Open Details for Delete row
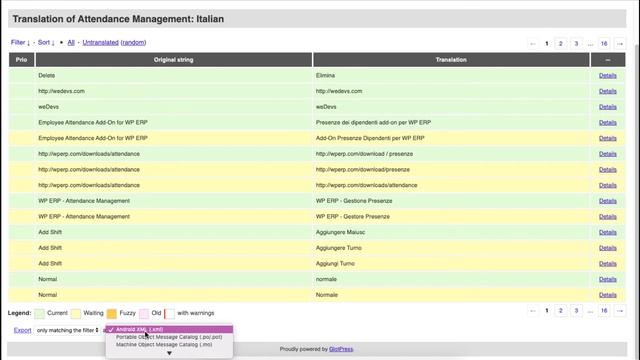This screenshot has height=360, width=640. 607,76
